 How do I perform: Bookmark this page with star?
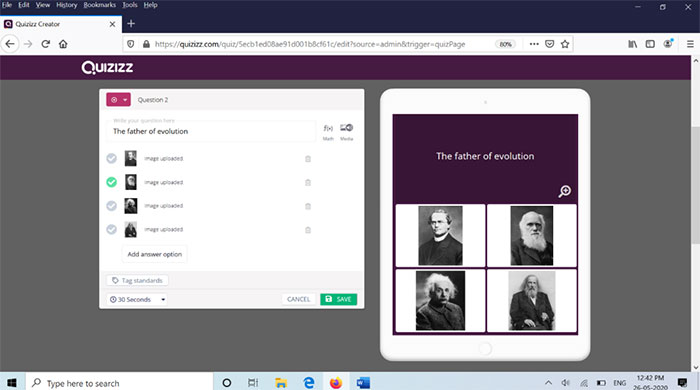[x=565, y=44]
